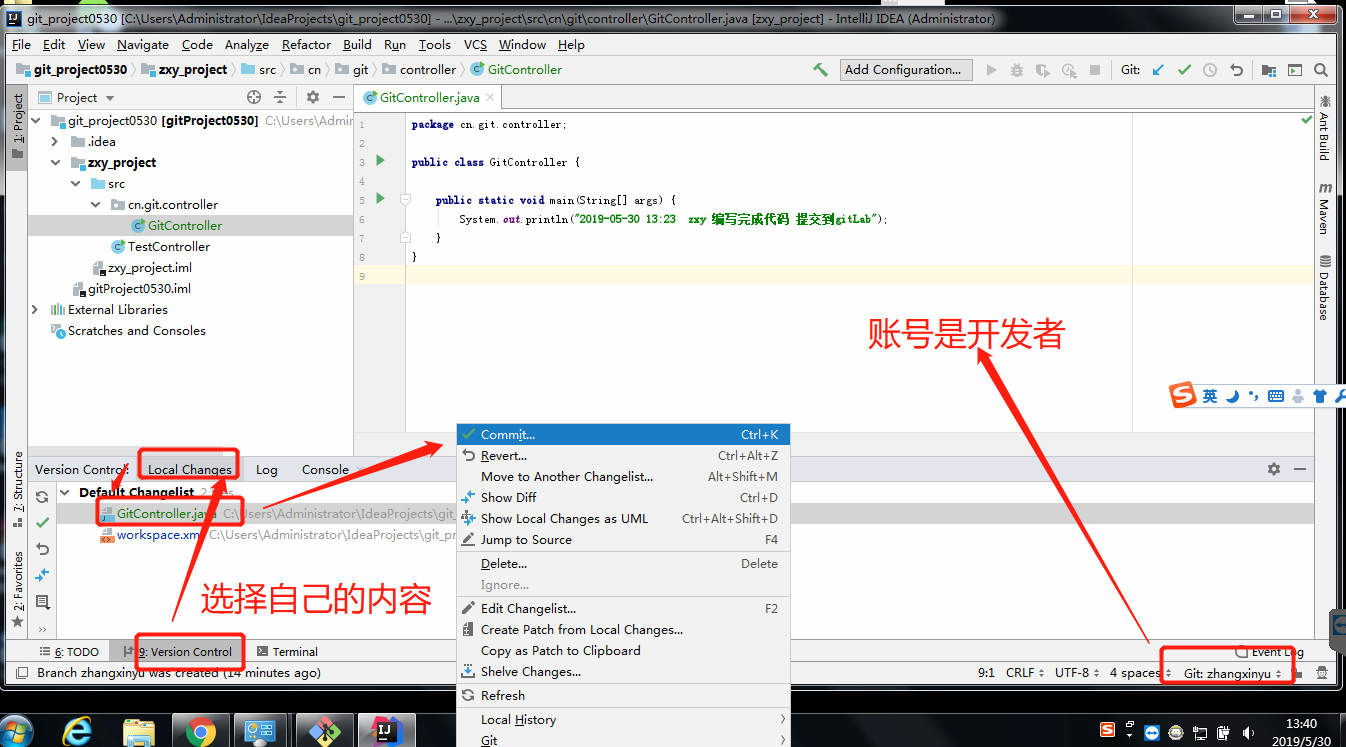This screenshot has height=747, width=1346.
Task: Select TestController in project tree
Action: [169, 246]
